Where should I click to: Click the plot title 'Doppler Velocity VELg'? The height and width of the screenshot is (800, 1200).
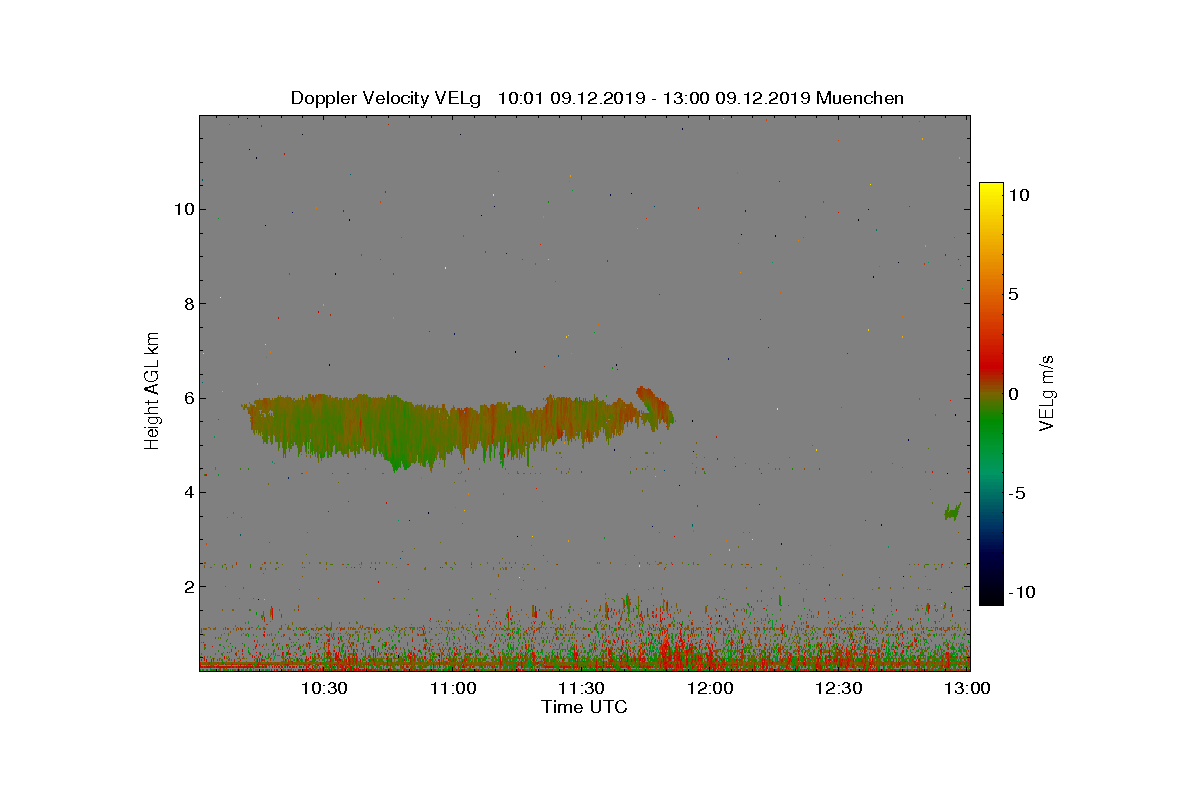click(x=386, y=98)
